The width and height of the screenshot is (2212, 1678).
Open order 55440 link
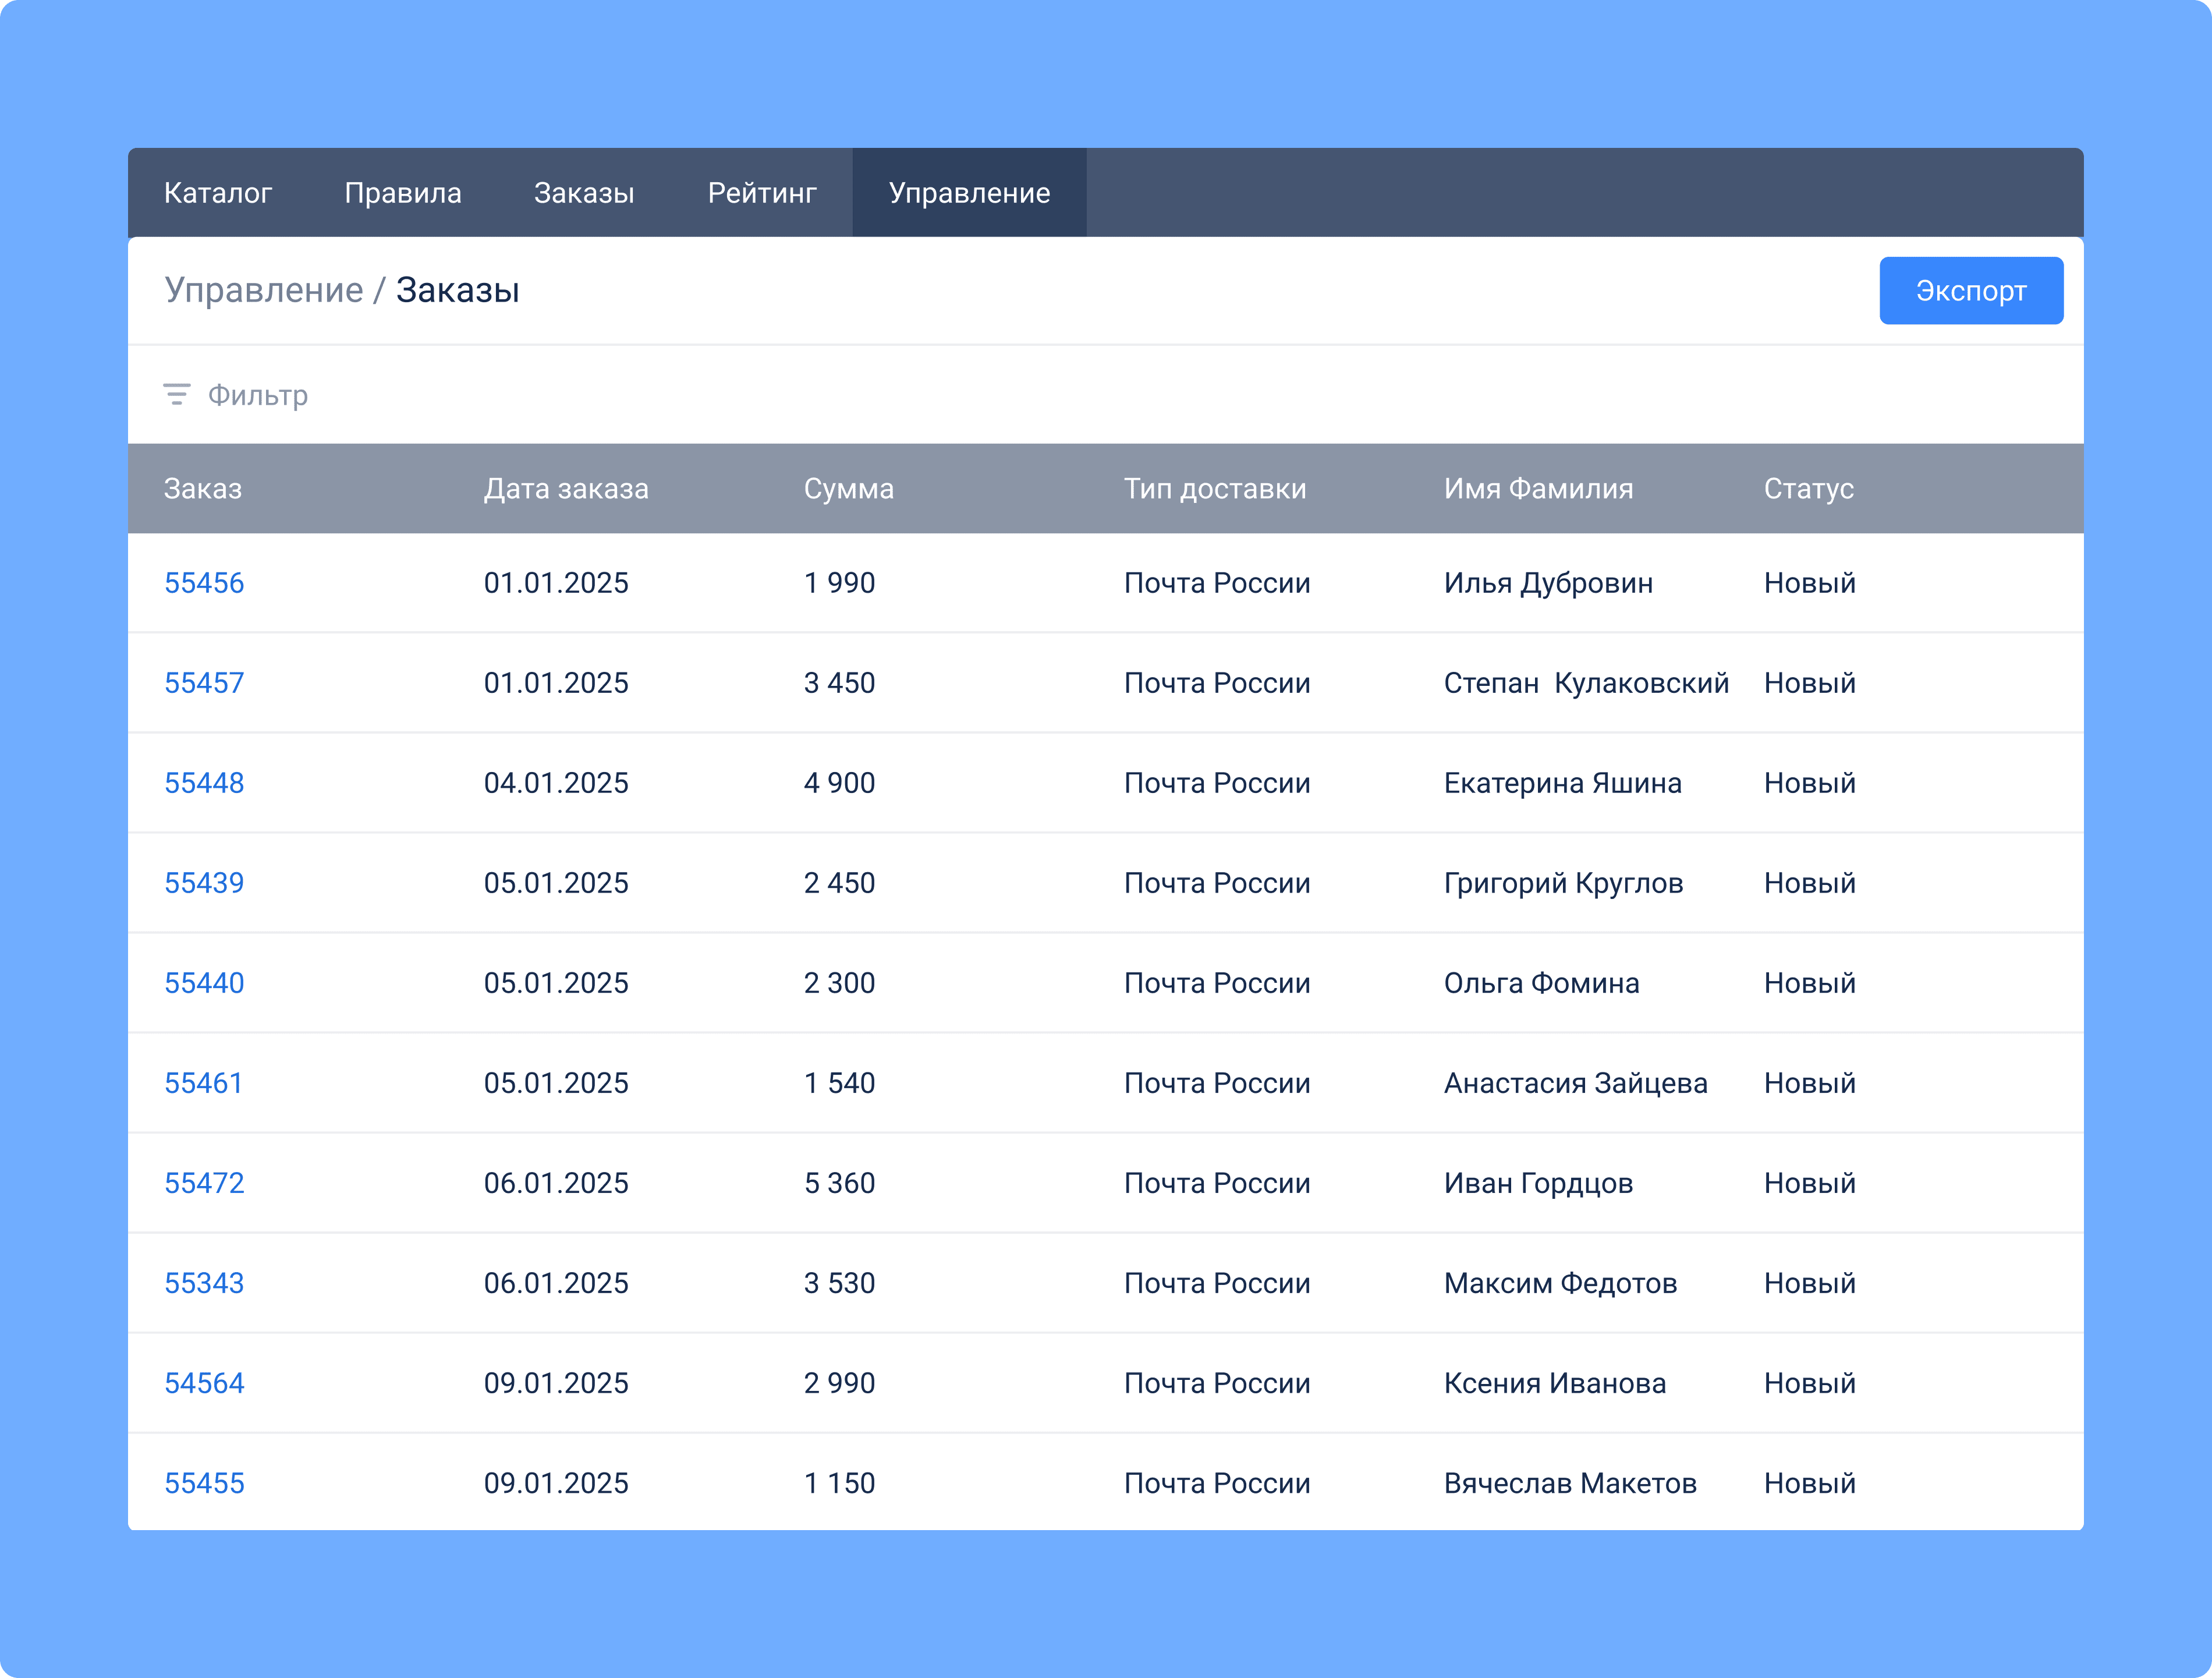tap(204, 983)
